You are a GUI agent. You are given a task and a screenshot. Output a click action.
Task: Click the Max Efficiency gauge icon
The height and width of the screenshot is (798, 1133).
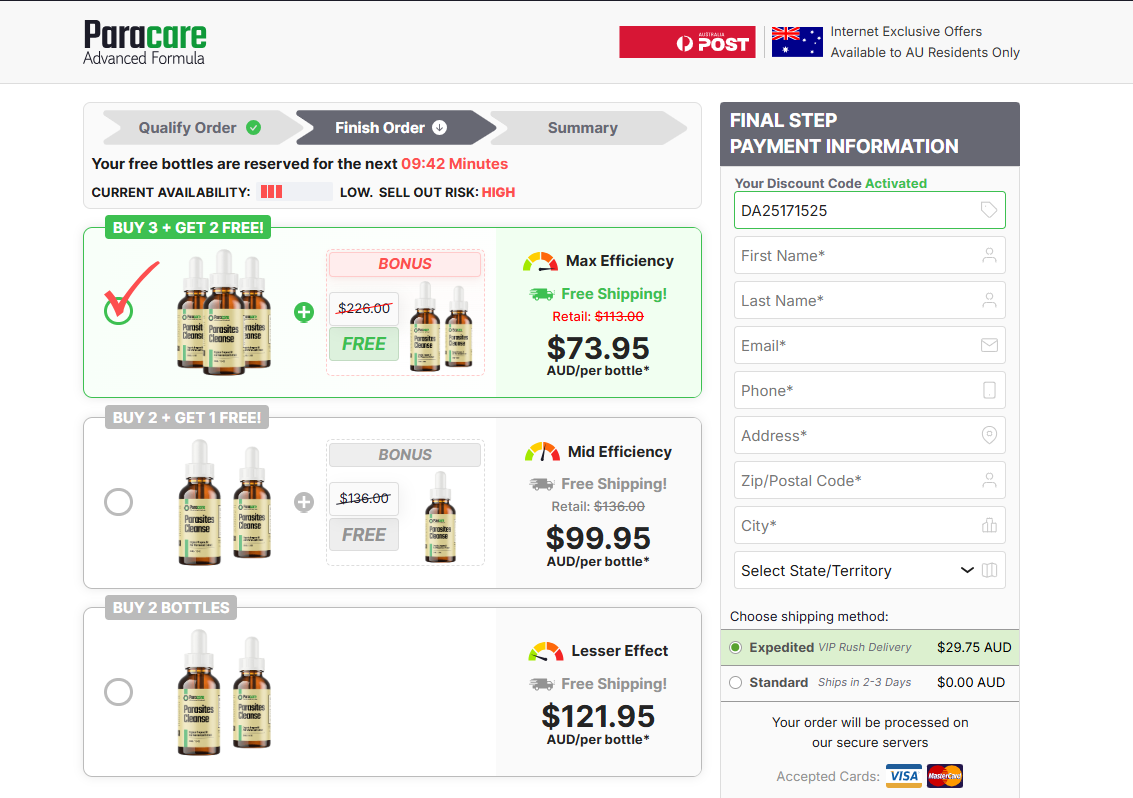point(541,261)
